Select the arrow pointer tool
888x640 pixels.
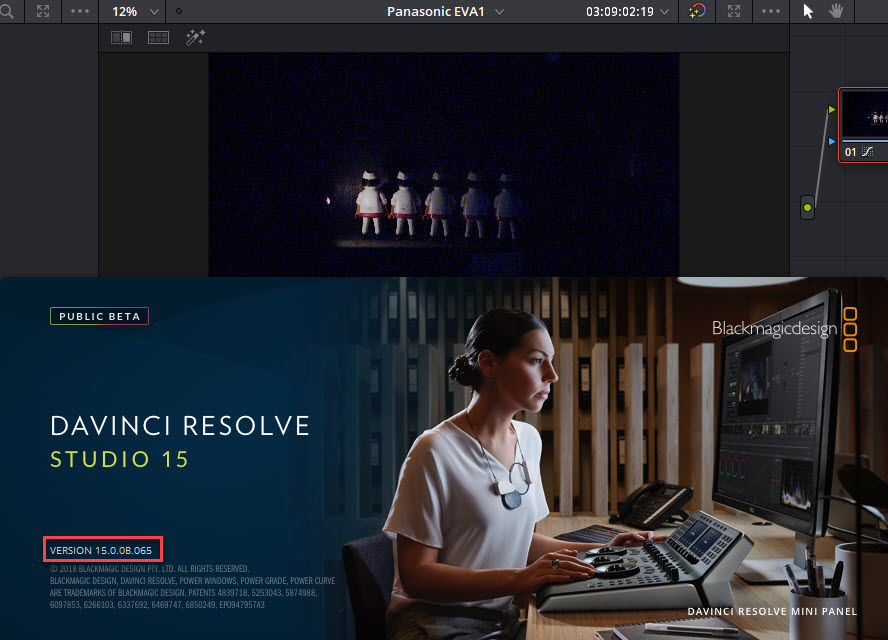[x=809, y=11]
